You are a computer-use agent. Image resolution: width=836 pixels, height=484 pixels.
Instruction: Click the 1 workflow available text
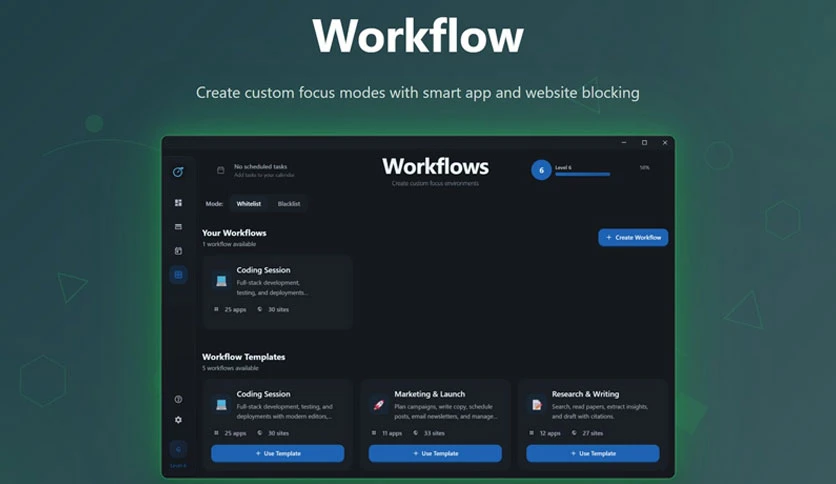(229, 244)
